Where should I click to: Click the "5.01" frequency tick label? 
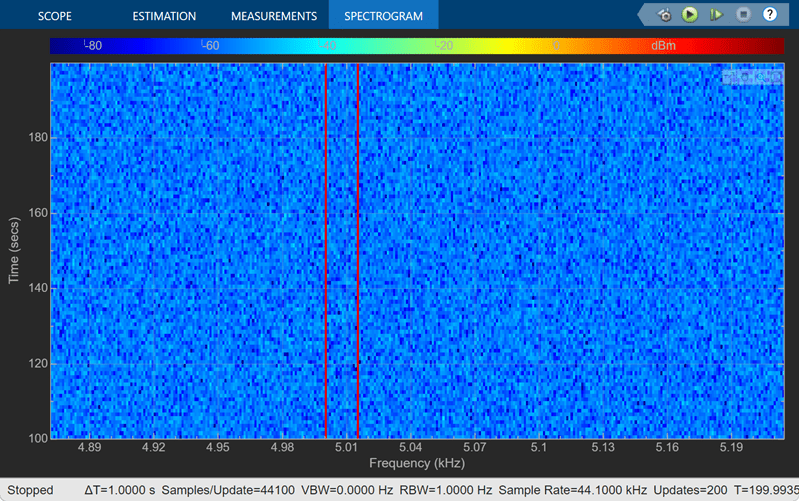(x=346, y=447)
